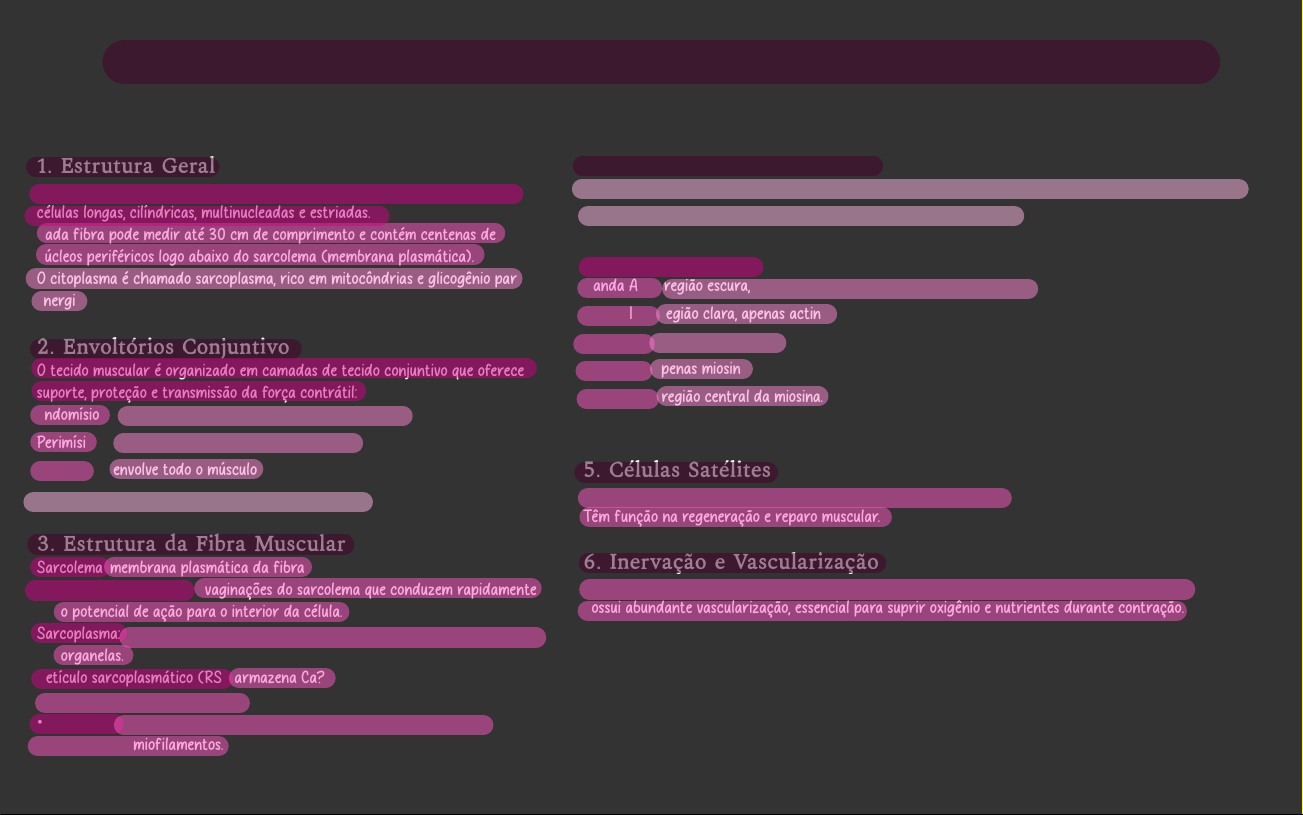
Task: Click the text "envolve todo o músculo"
Action: (186, 469)
